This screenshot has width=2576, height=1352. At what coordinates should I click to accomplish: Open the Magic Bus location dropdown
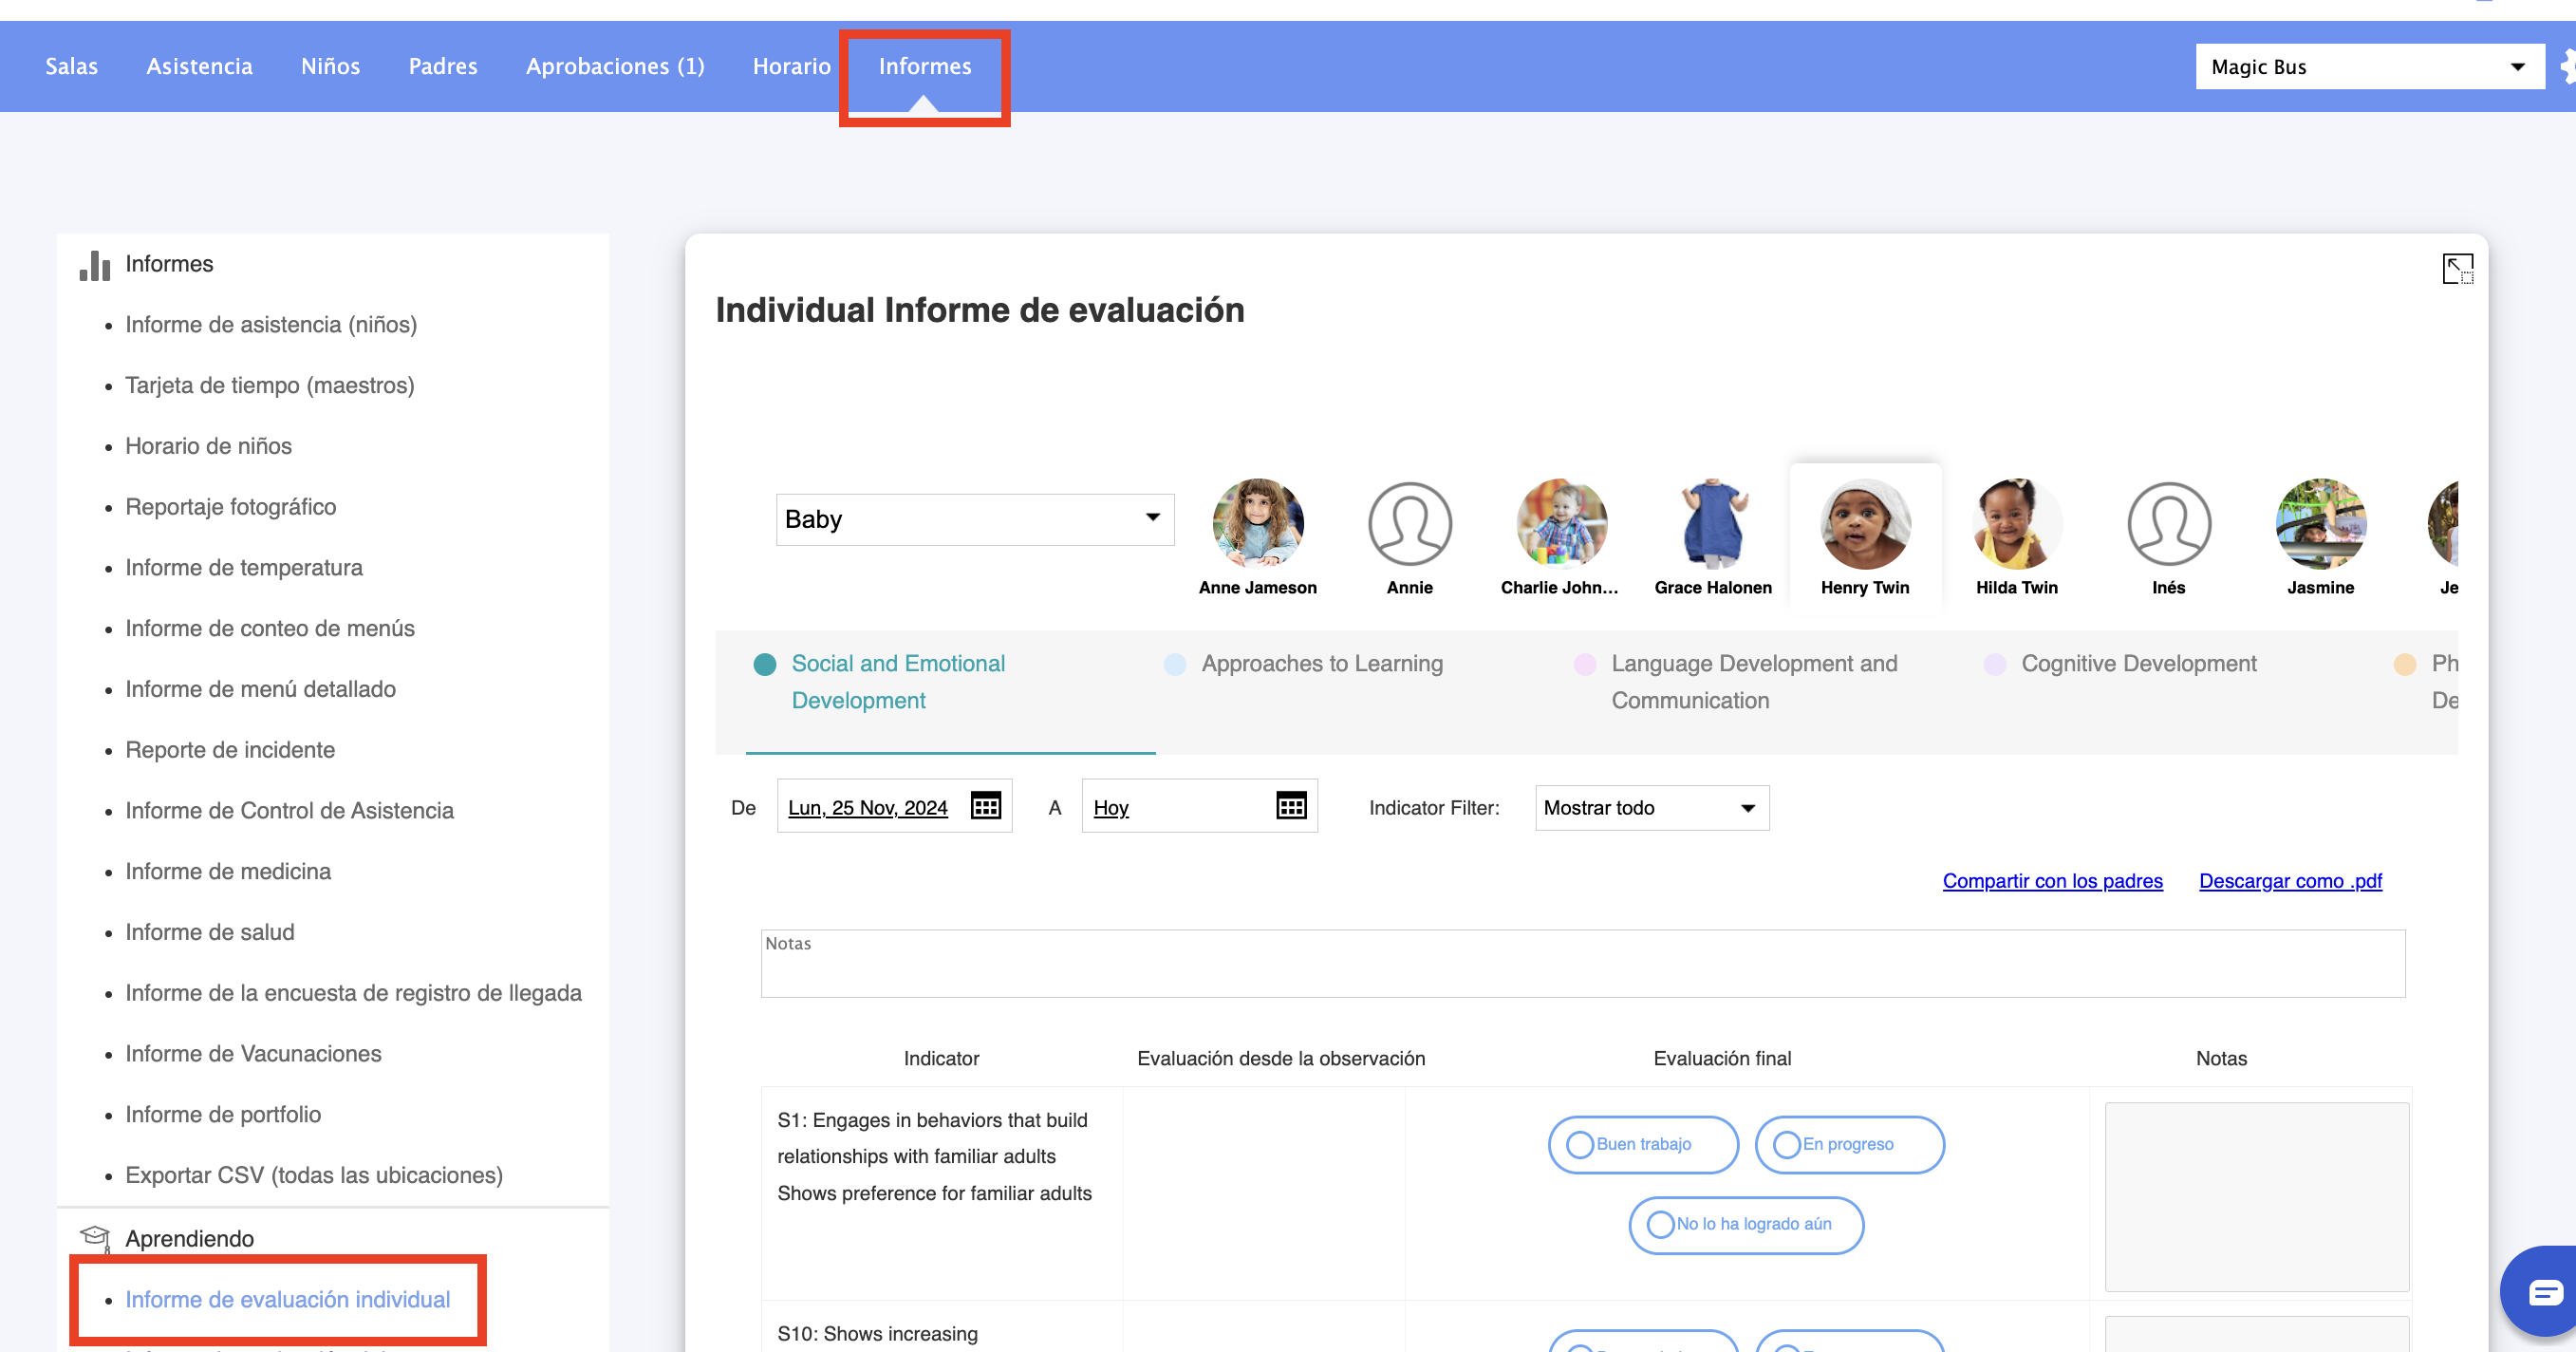tap(2368, 67)
